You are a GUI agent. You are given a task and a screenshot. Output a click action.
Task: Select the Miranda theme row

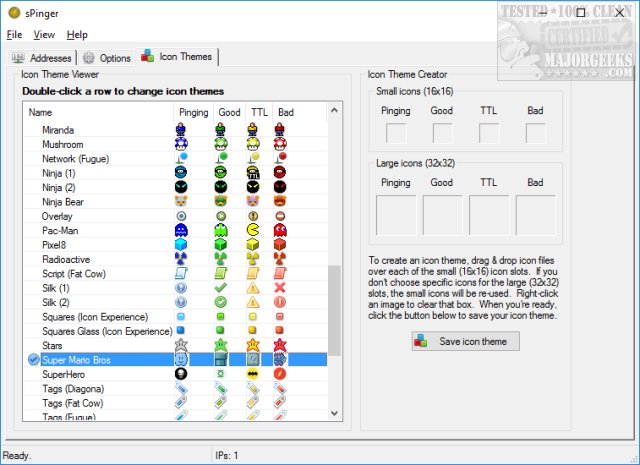[176, 130]
